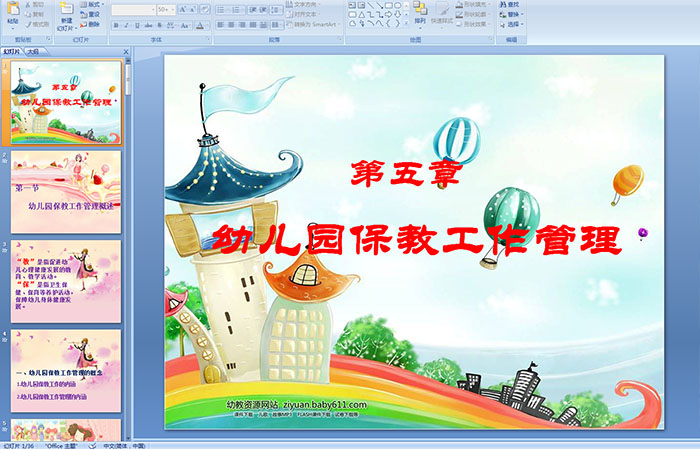Click the Shape Effects (形状效果) option

tap(474, 24)
